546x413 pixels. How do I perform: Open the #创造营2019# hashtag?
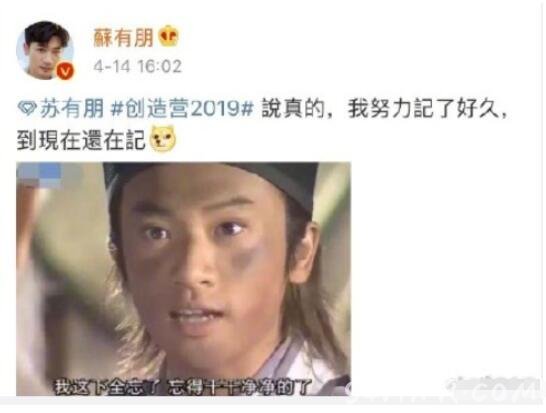[x=181, y=109]
